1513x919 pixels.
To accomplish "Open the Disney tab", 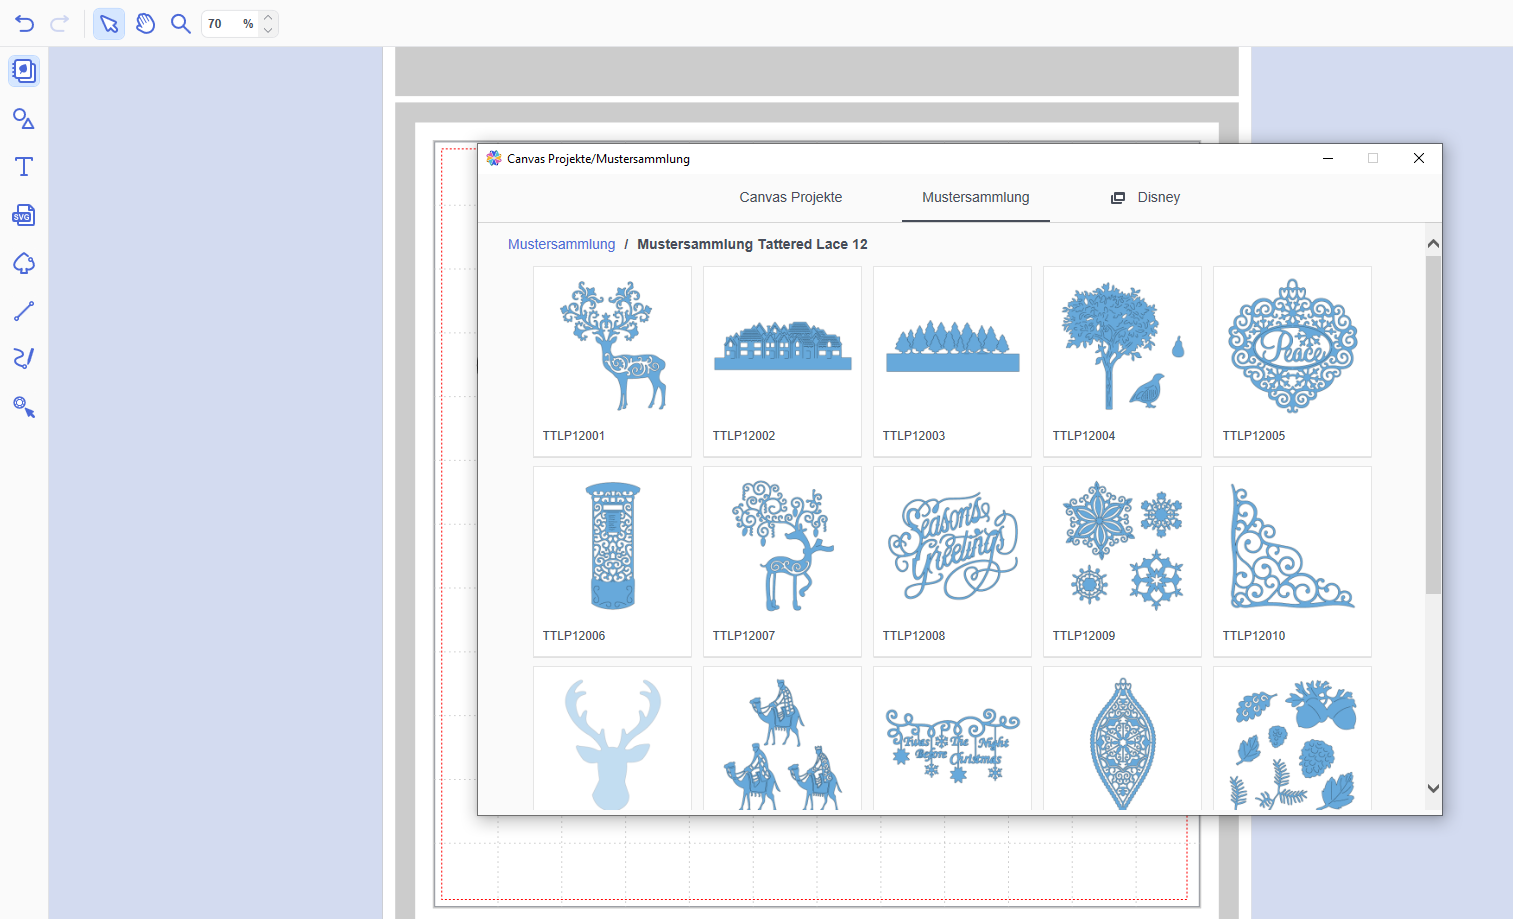I will tap(1146, 198).
